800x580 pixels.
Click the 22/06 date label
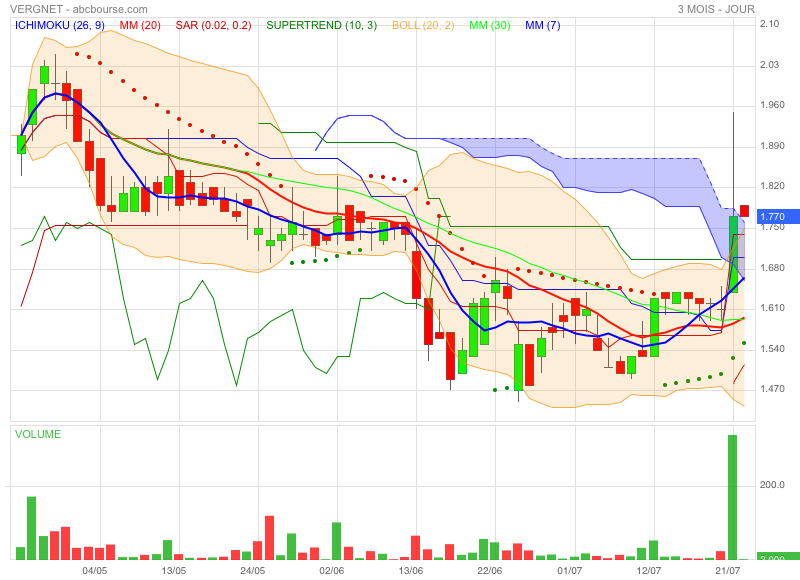[x=490, y=570]
